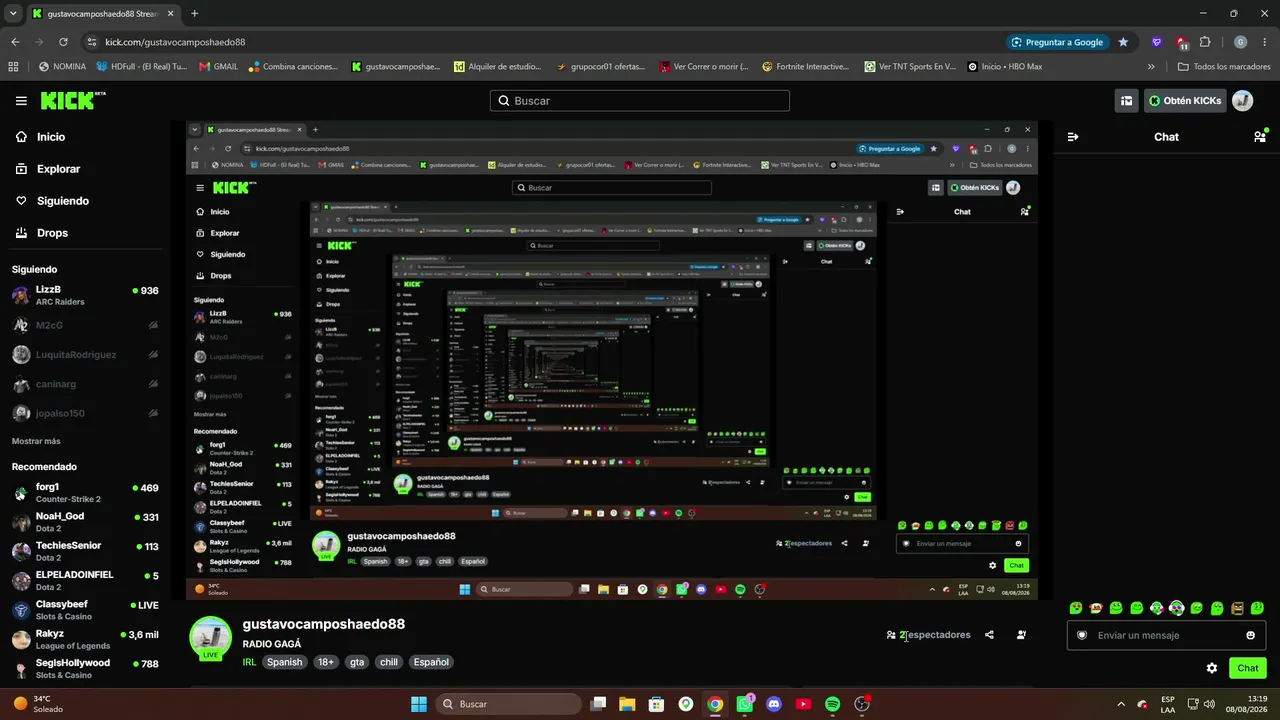Click the purple extension icon in Chrome toolbar
This screenshot has height=720, width=1280.
point(1157,42)
